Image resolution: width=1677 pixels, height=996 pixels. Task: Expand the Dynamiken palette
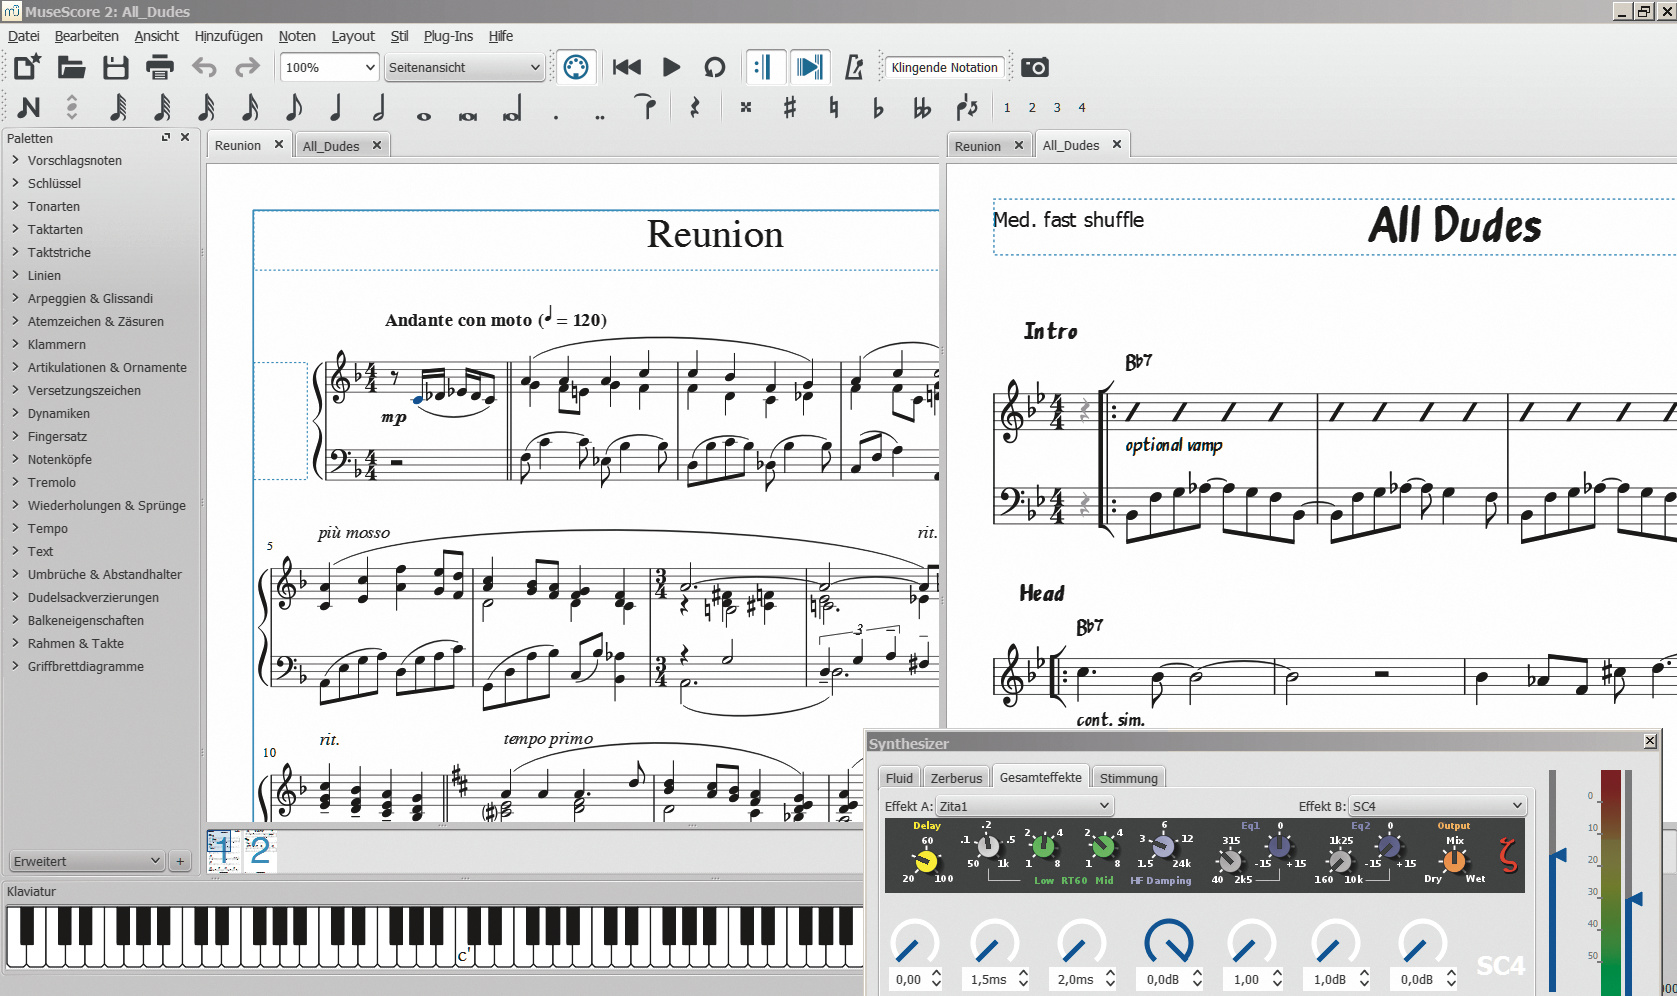58,413
